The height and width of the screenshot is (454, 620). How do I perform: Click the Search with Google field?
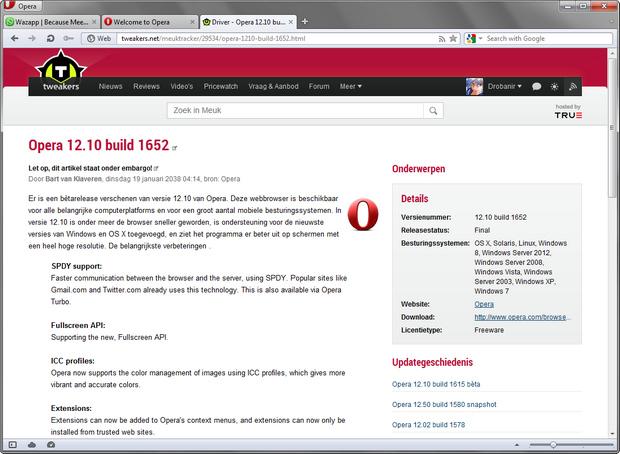pos(549,38)
